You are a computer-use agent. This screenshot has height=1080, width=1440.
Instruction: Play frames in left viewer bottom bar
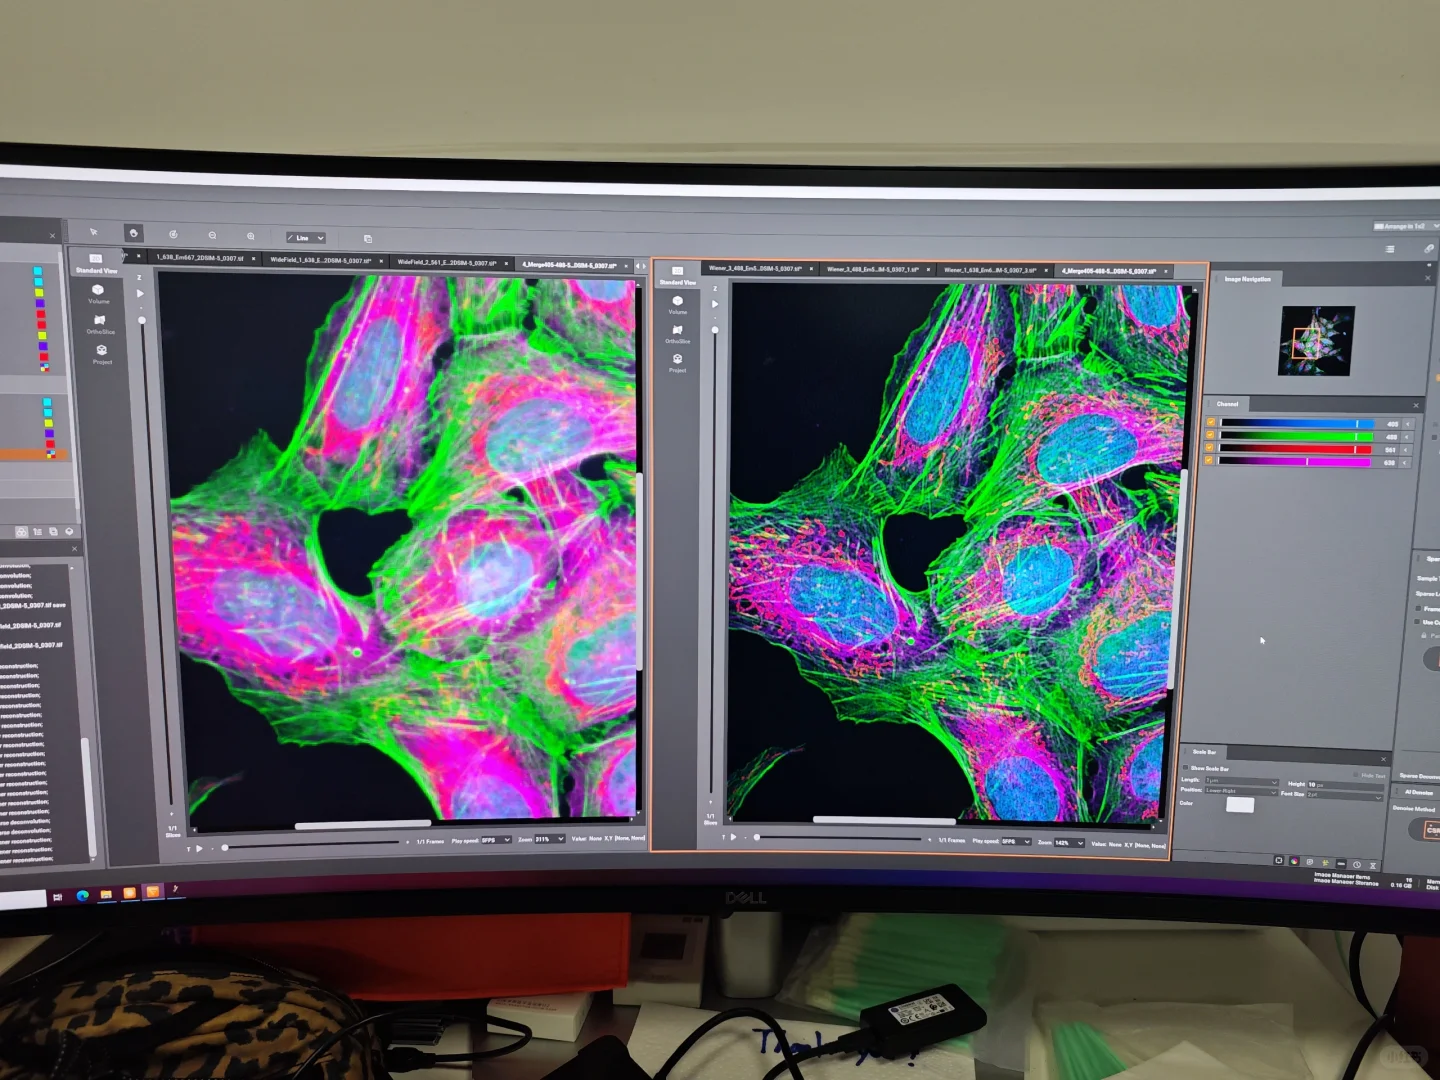[x=199, y=849]
